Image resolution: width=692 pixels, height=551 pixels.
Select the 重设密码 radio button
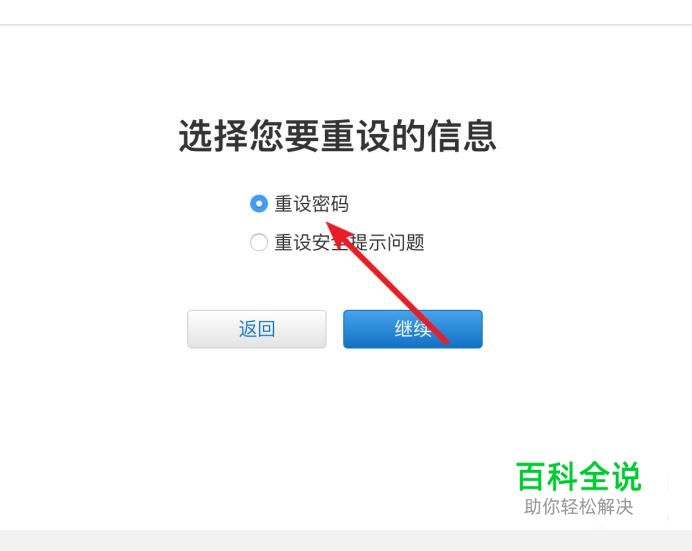pyautogui.click(x=259, y=204)
